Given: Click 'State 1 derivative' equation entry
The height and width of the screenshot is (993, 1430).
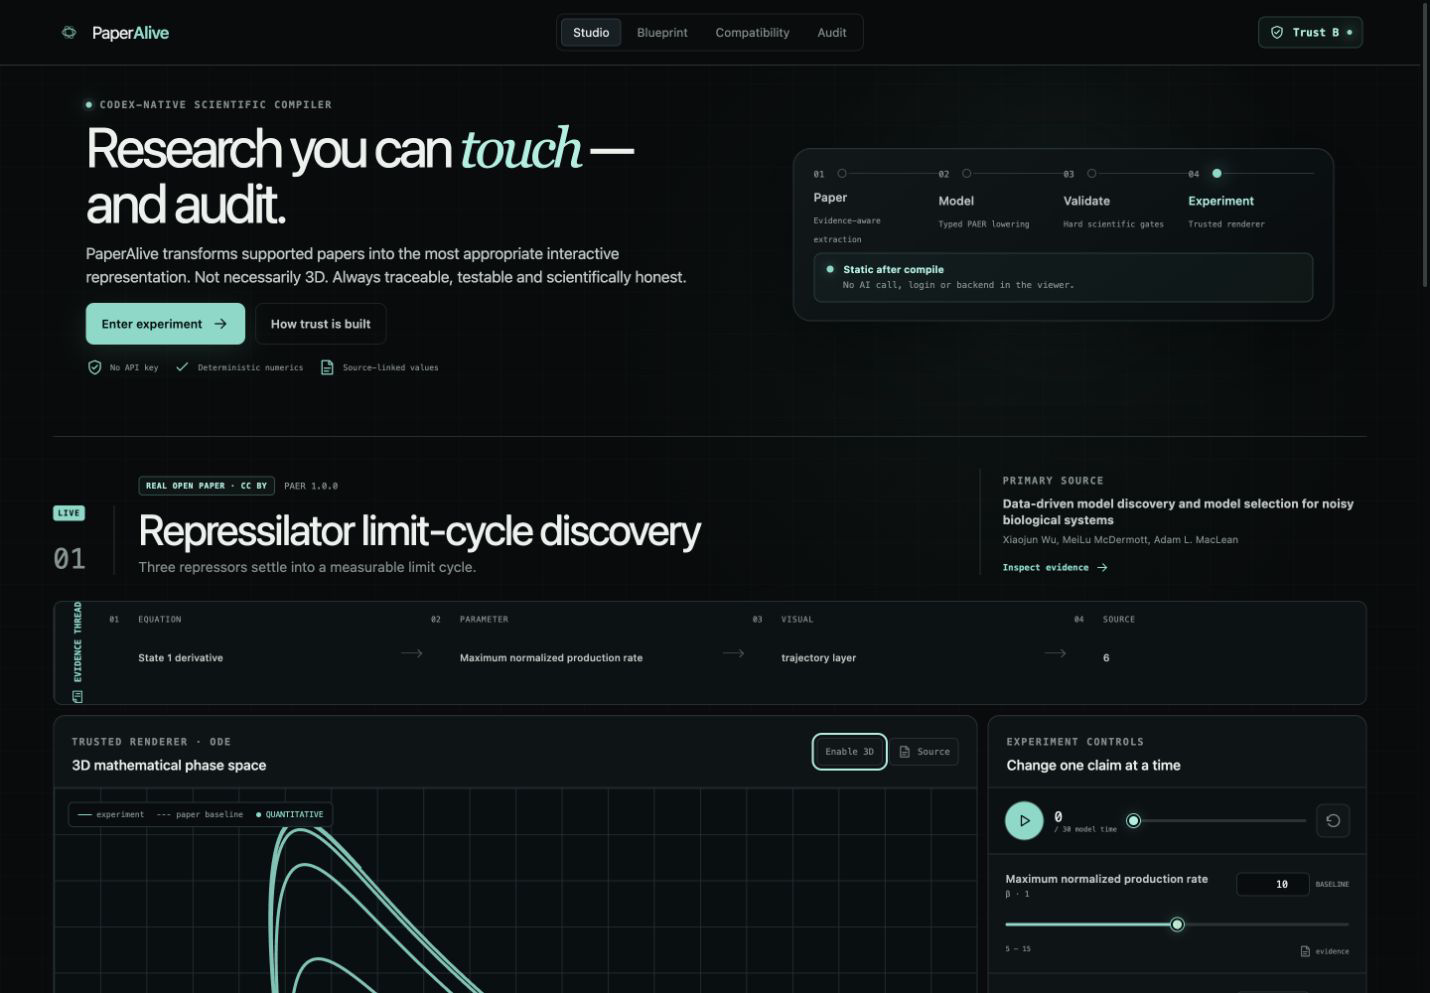Looking at the screenshot, I should [180, 658].
